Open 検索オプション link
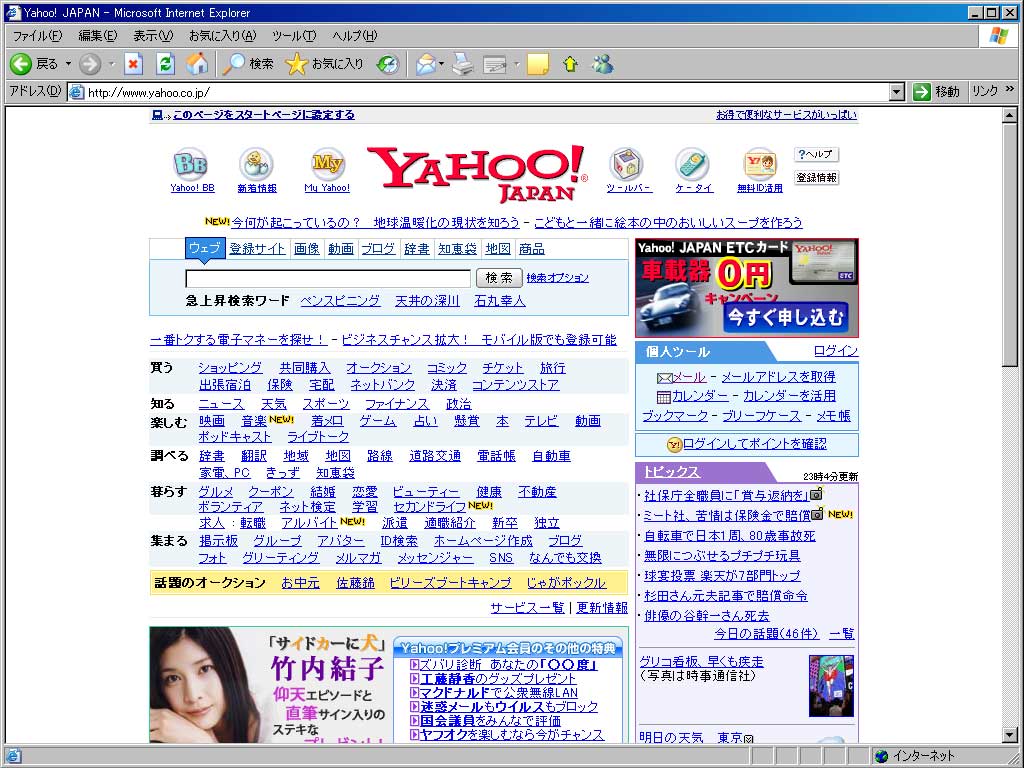 tap(557, 278)
